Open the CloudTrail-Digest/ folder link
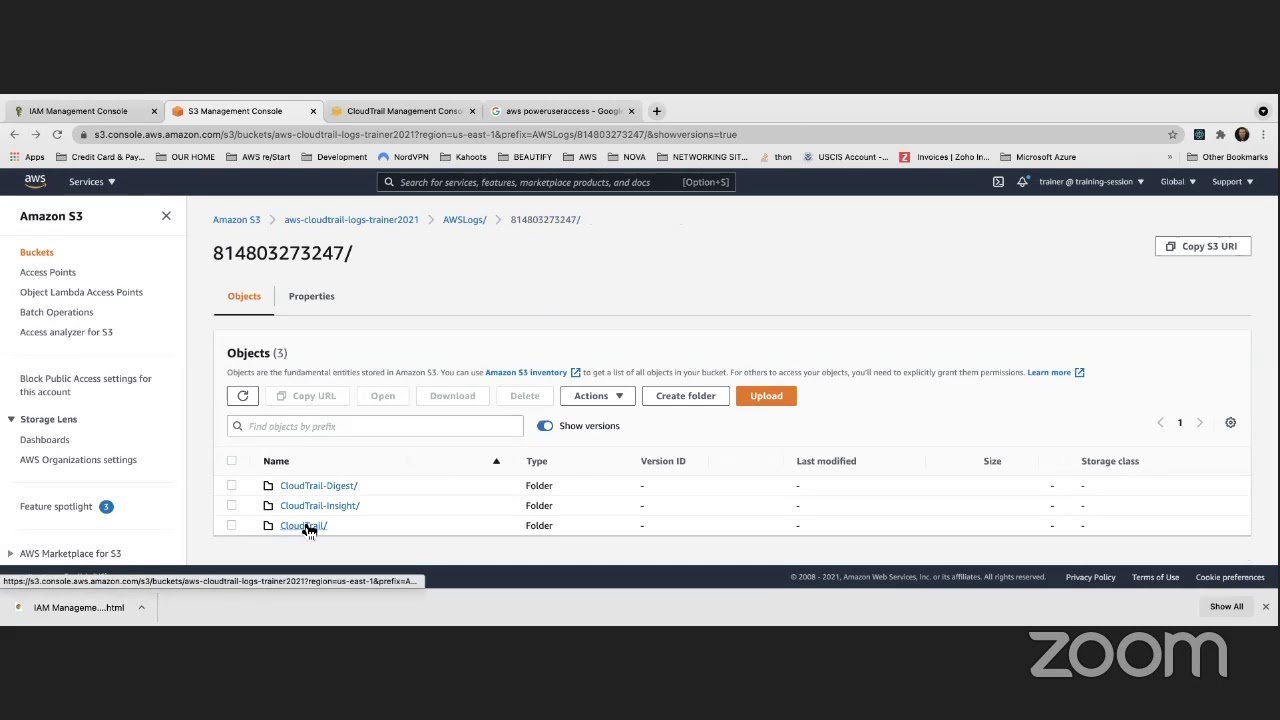The height and width of the screenshot is (720, 1280). click(x=319, y=486)
